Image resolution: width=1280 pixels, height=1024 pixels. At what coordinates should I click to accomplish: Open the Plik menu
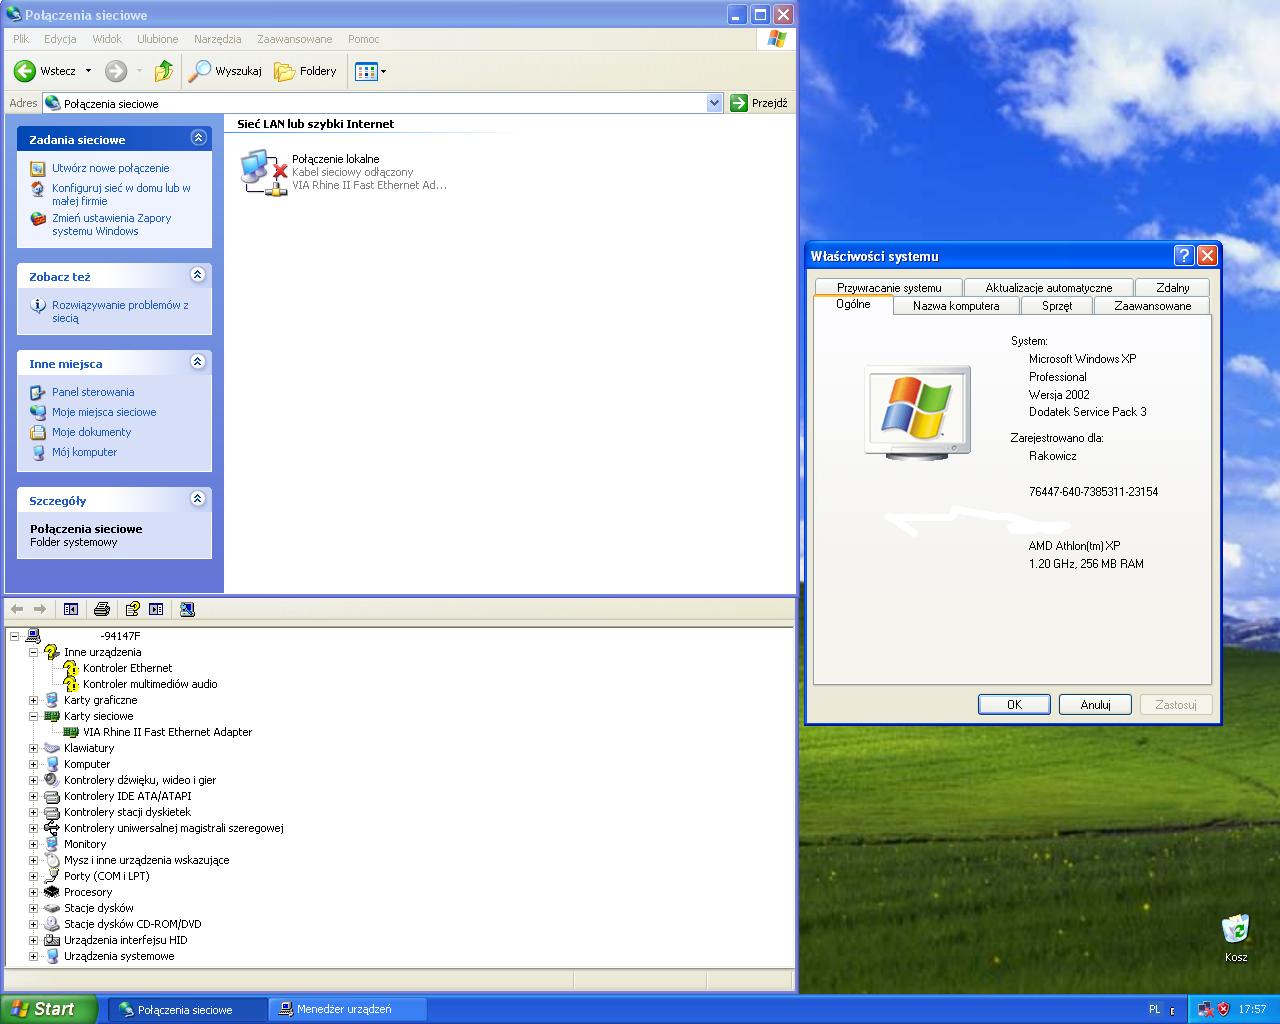(x=21, y=39)
